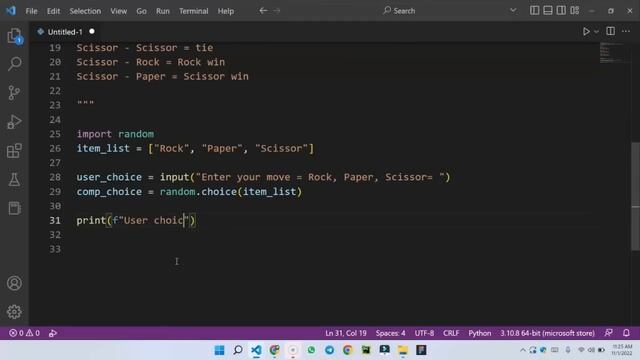Open the View menu
Screen dimensions: 640x360
click(118, 11)
